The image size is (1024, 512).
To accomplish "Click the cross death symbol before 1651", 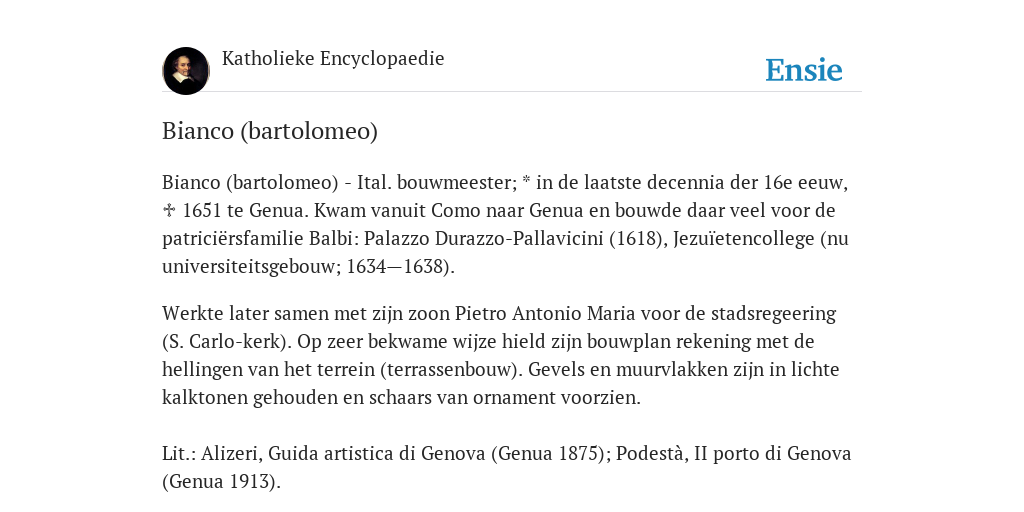I will 168,211.
